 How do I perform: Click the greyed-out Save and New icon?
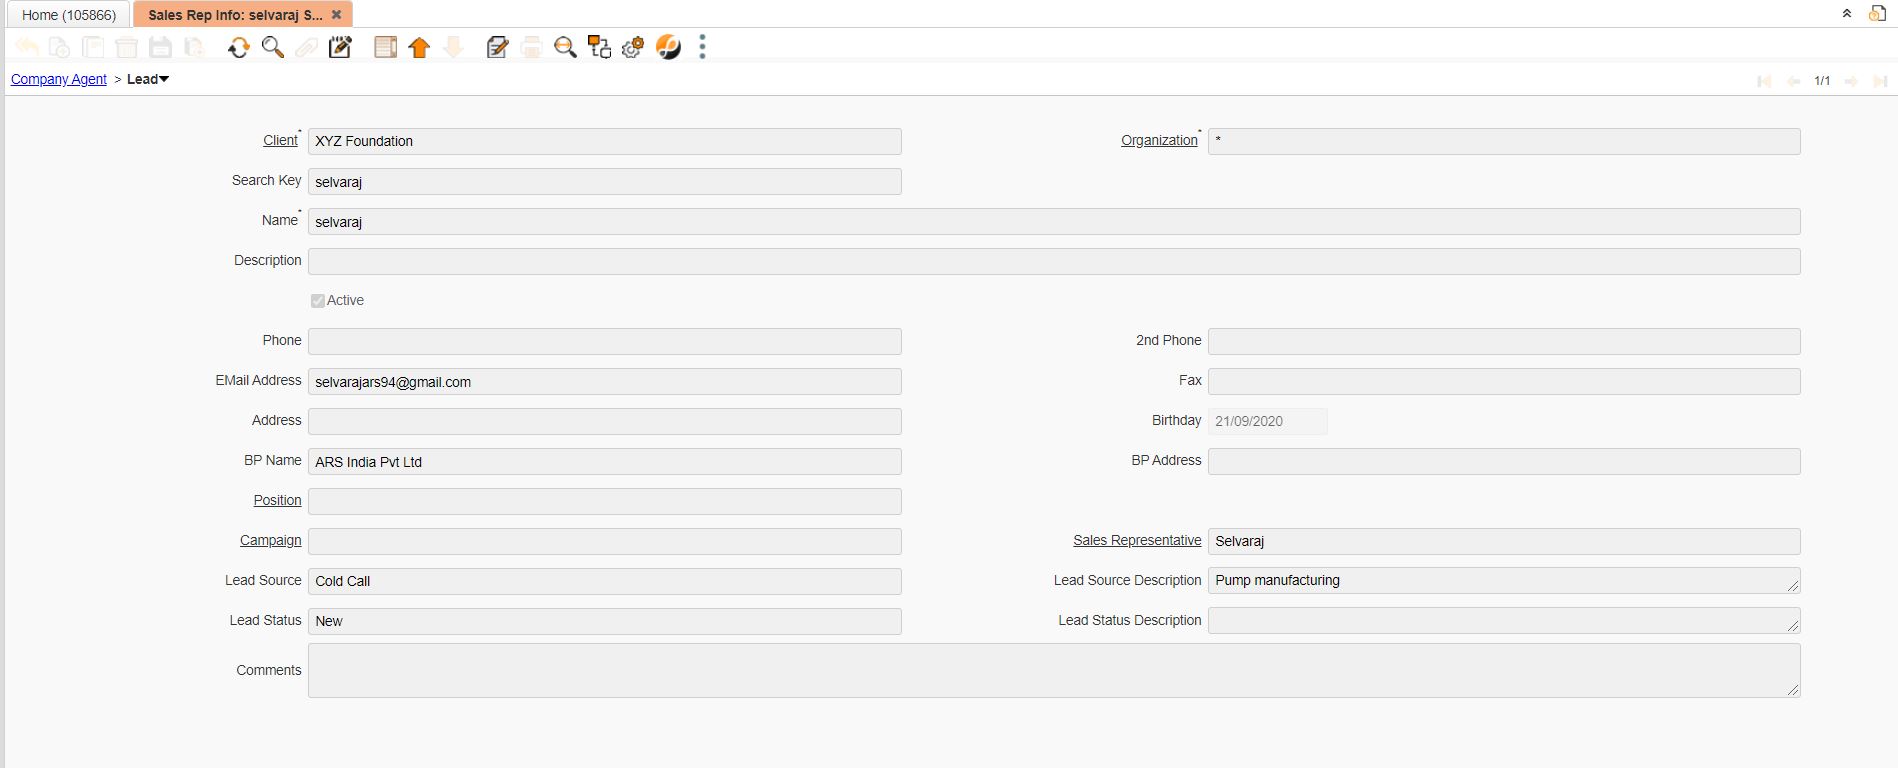(x=194, y=47)
